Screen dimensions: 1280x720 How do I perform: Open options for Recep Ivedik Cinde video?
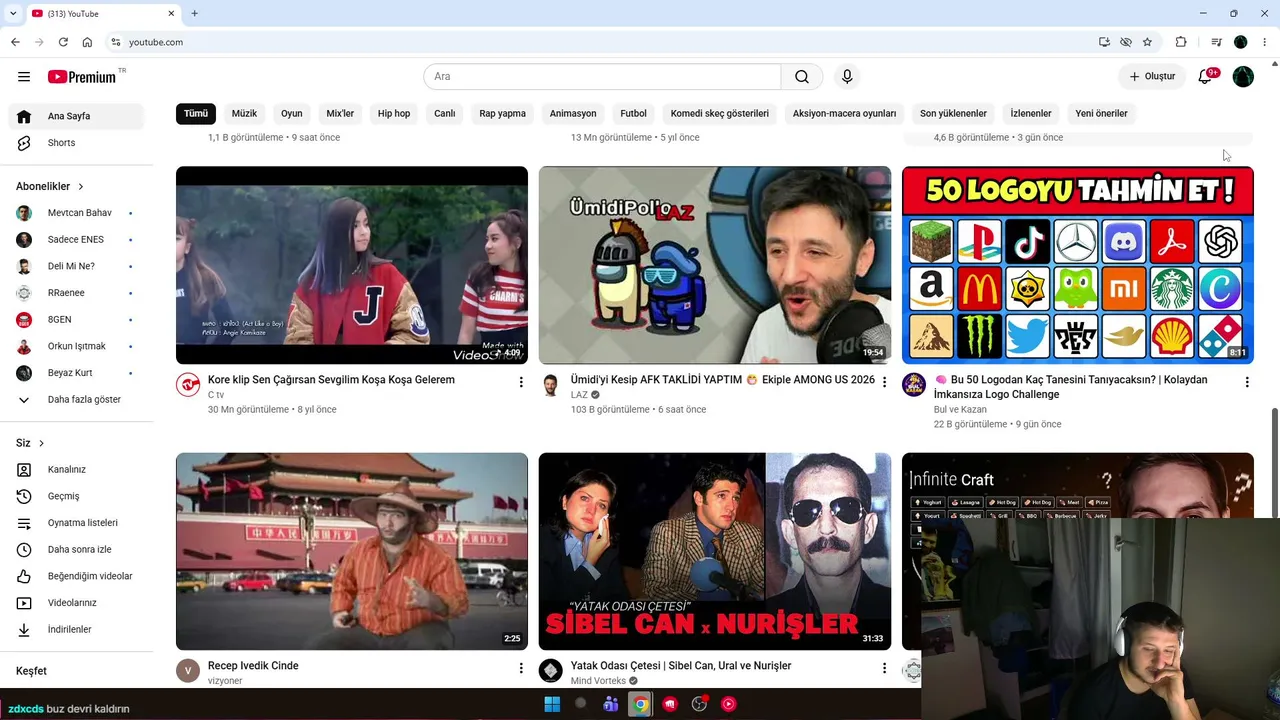point(520,668)
